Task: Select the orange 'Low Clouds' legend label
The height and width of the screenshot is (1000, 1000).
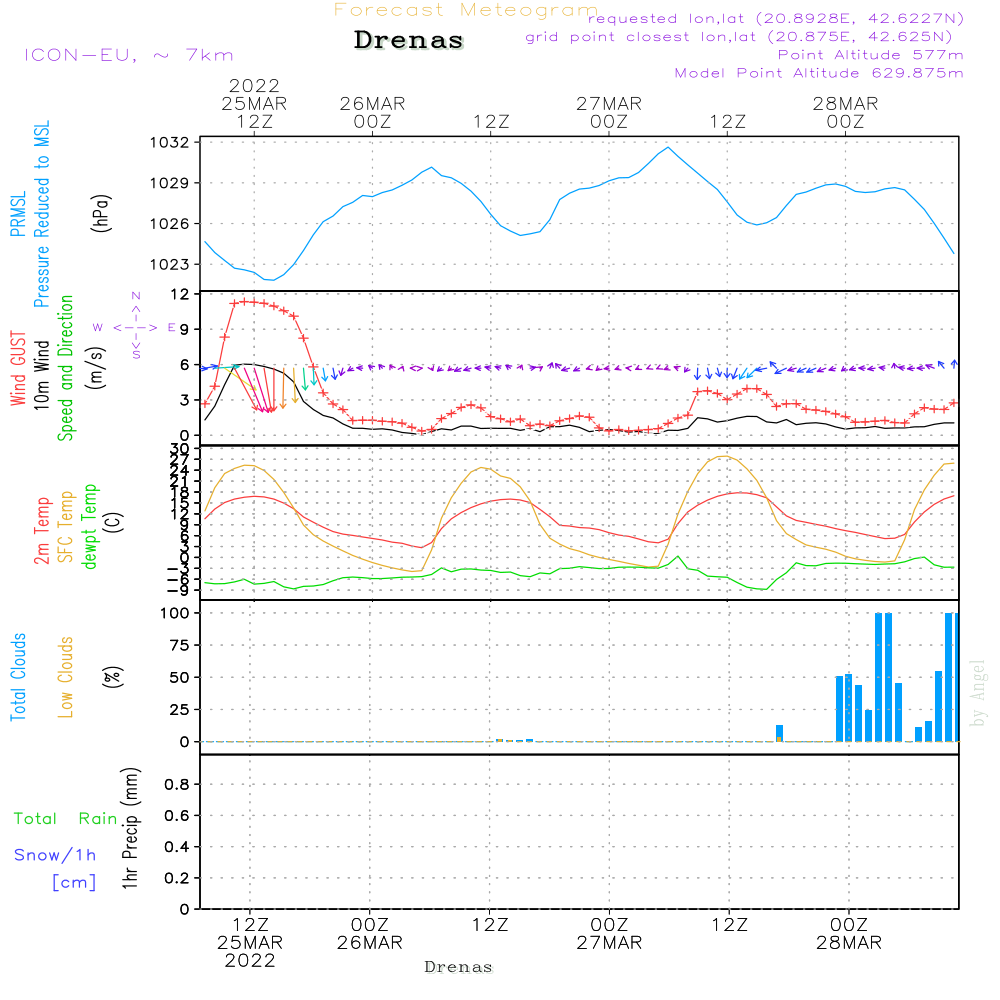Action: tap(66, 677)
